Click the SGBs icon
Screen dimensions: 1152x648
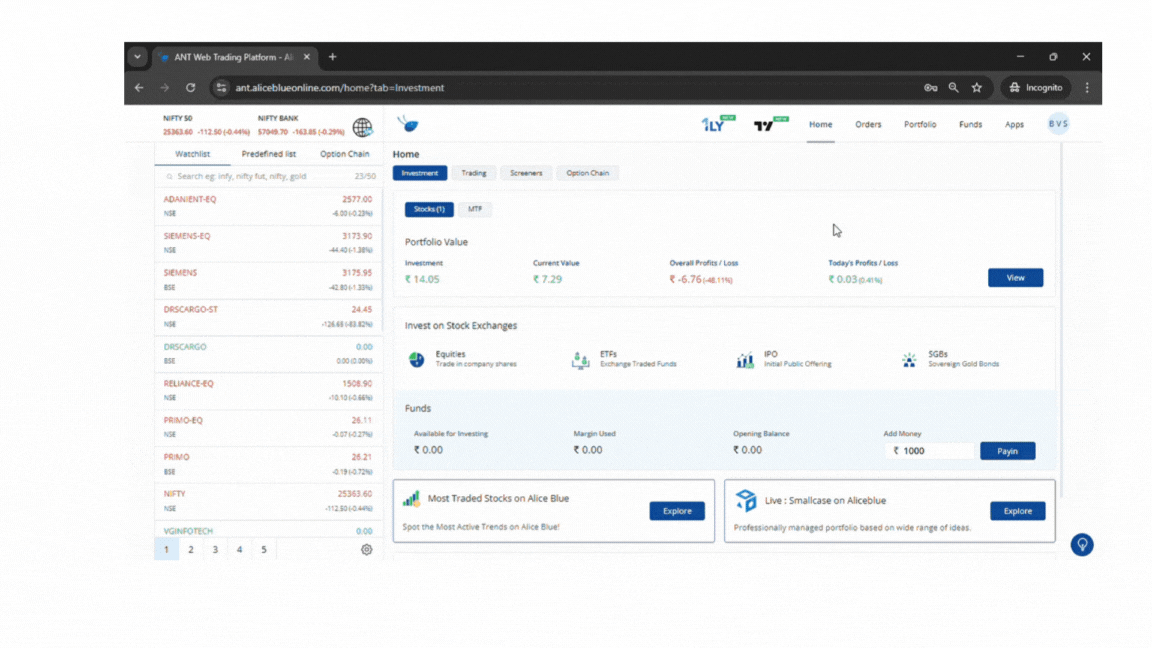(910, 360)
